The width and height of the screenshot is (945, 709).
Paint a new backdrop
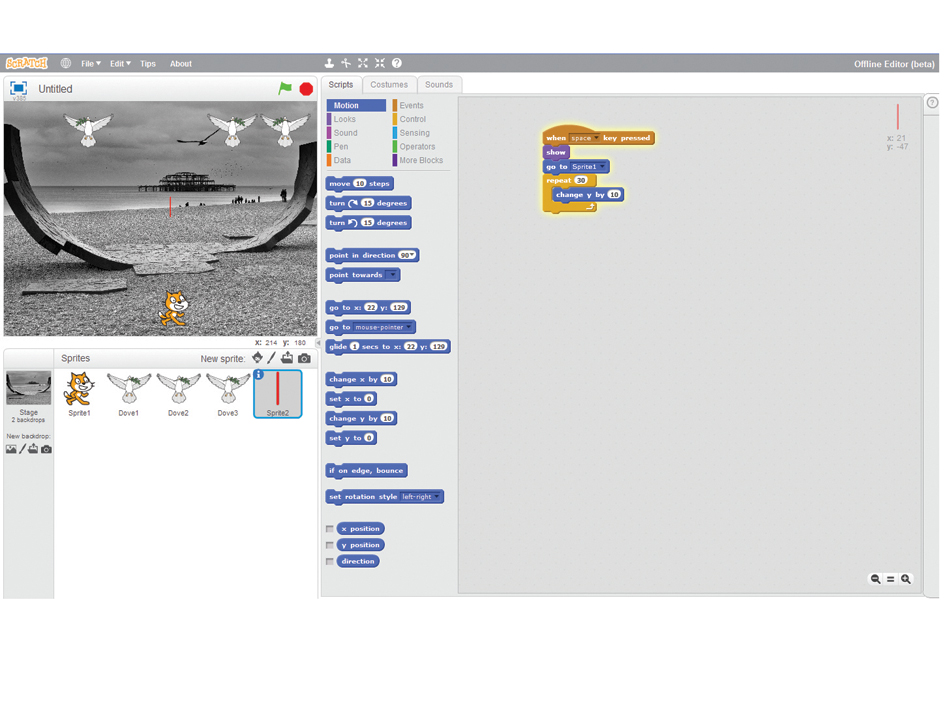point(22,449)
